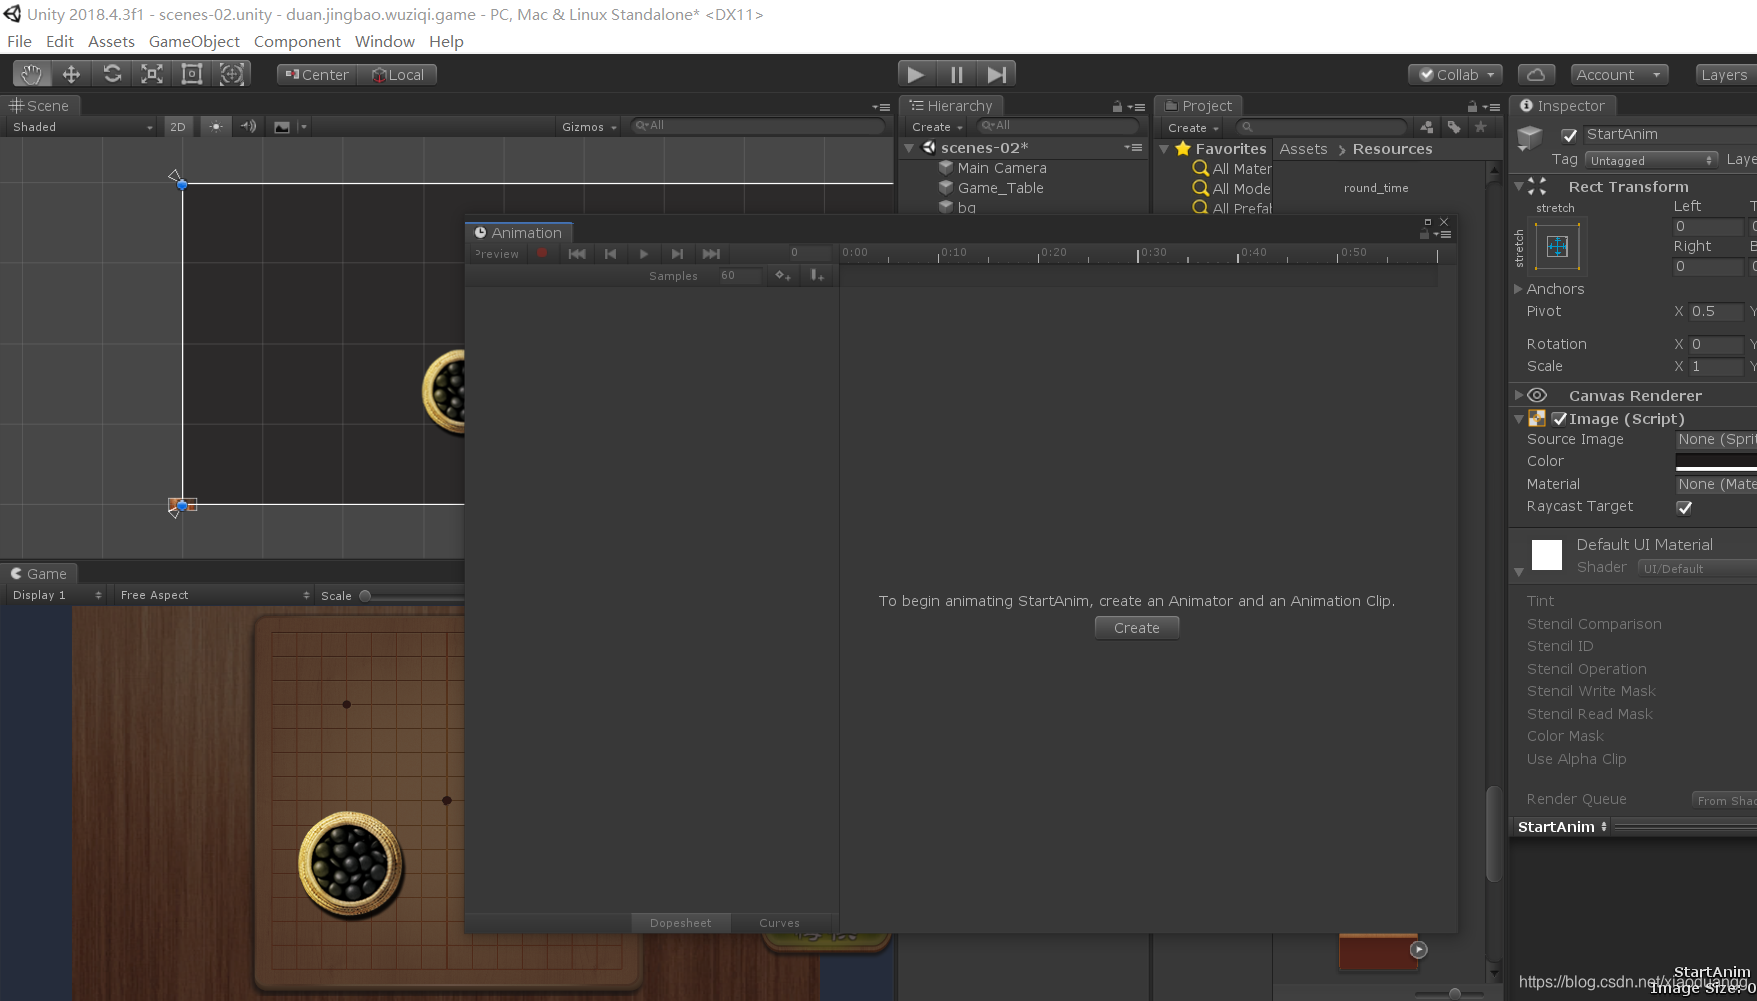This screenshot has width=1757, height=1001.
Task: Open the Layers dropdown
Action: click(x=1726, y=75)
